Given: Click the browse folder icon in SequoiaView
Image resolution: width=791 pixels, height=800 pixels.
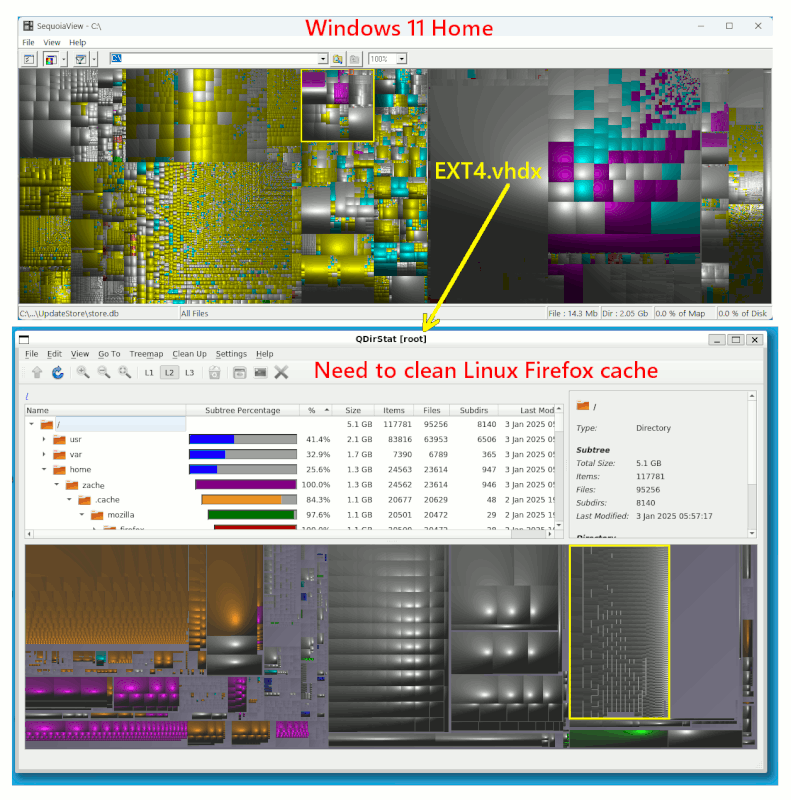Looking at the screenshot, I should click(337, 59).
